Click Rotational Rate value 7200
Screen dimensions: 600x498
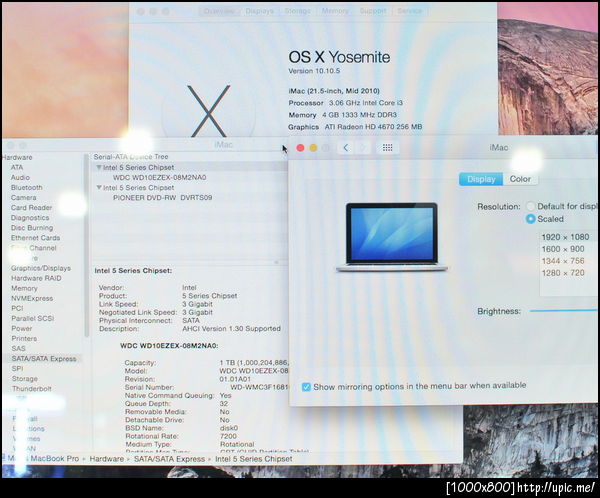[228, 436]
